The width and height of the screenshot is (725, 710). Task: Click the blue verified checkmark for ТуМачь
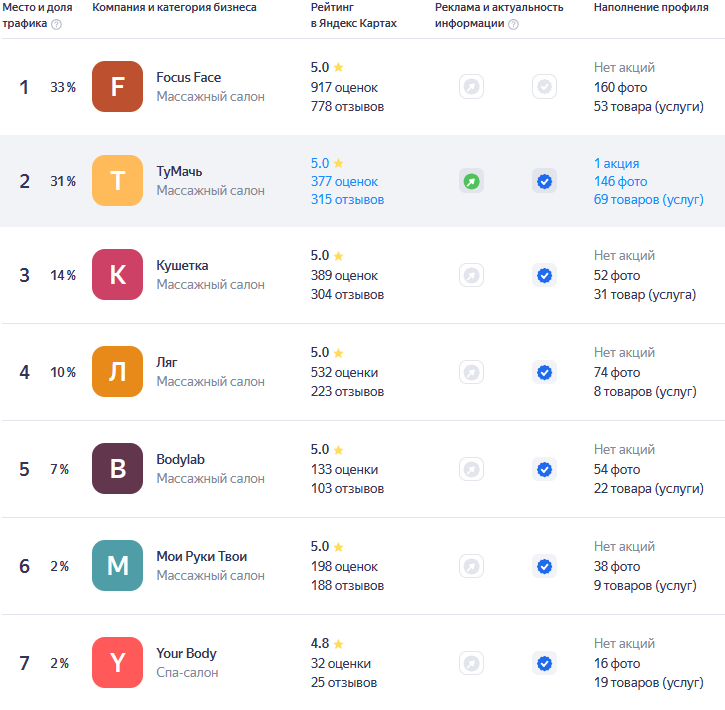point(544,181)
